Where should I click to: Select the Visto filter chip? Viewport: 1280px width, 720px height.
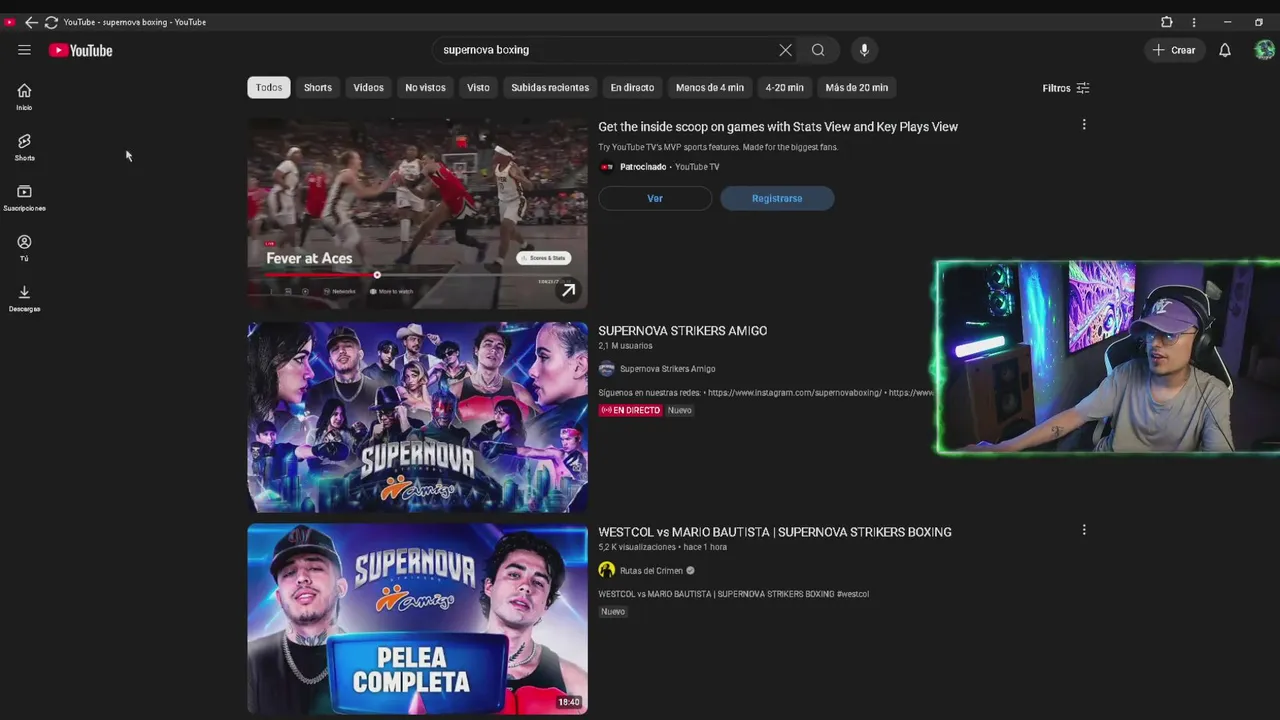[478, 88]
